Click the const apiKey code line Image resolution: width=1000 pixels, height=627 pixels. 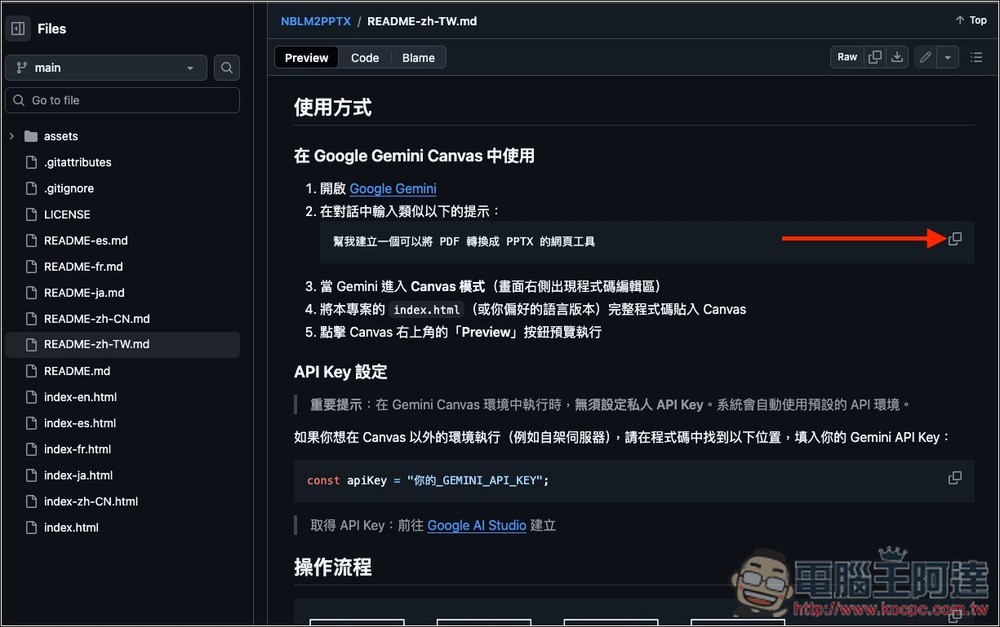tap(428, 480)
